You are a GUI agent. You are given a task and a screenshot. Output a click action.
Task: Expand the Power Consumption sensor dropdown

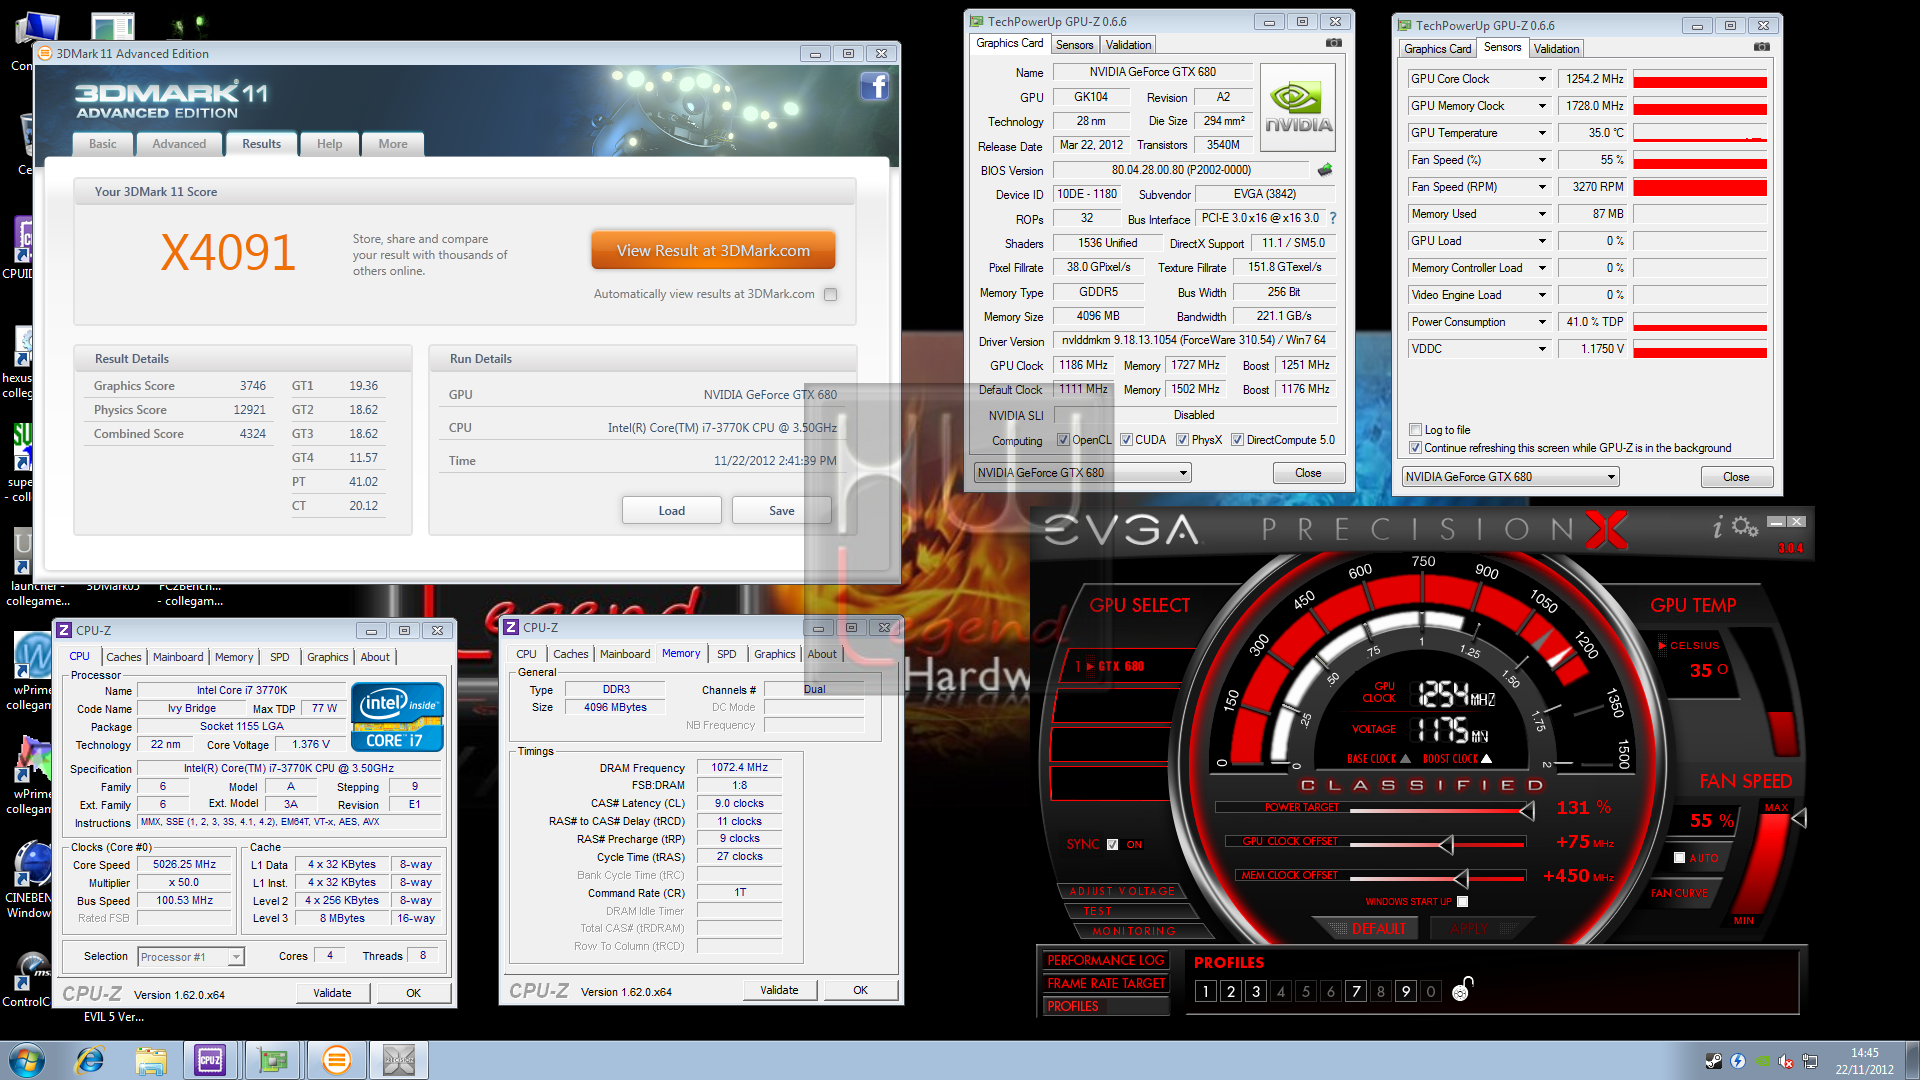[1542, 322]
